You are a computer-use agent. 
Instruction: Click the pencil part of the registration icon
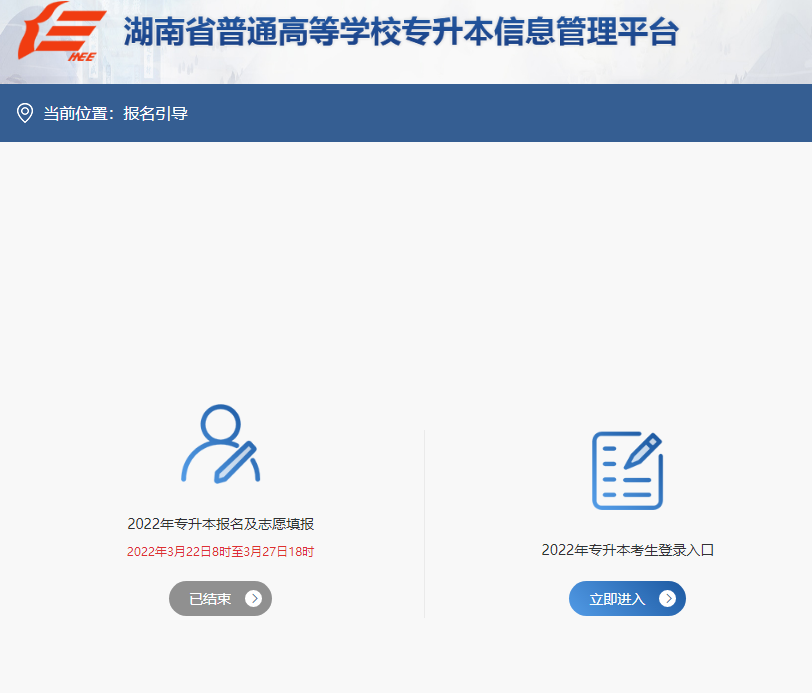(238, 459)
